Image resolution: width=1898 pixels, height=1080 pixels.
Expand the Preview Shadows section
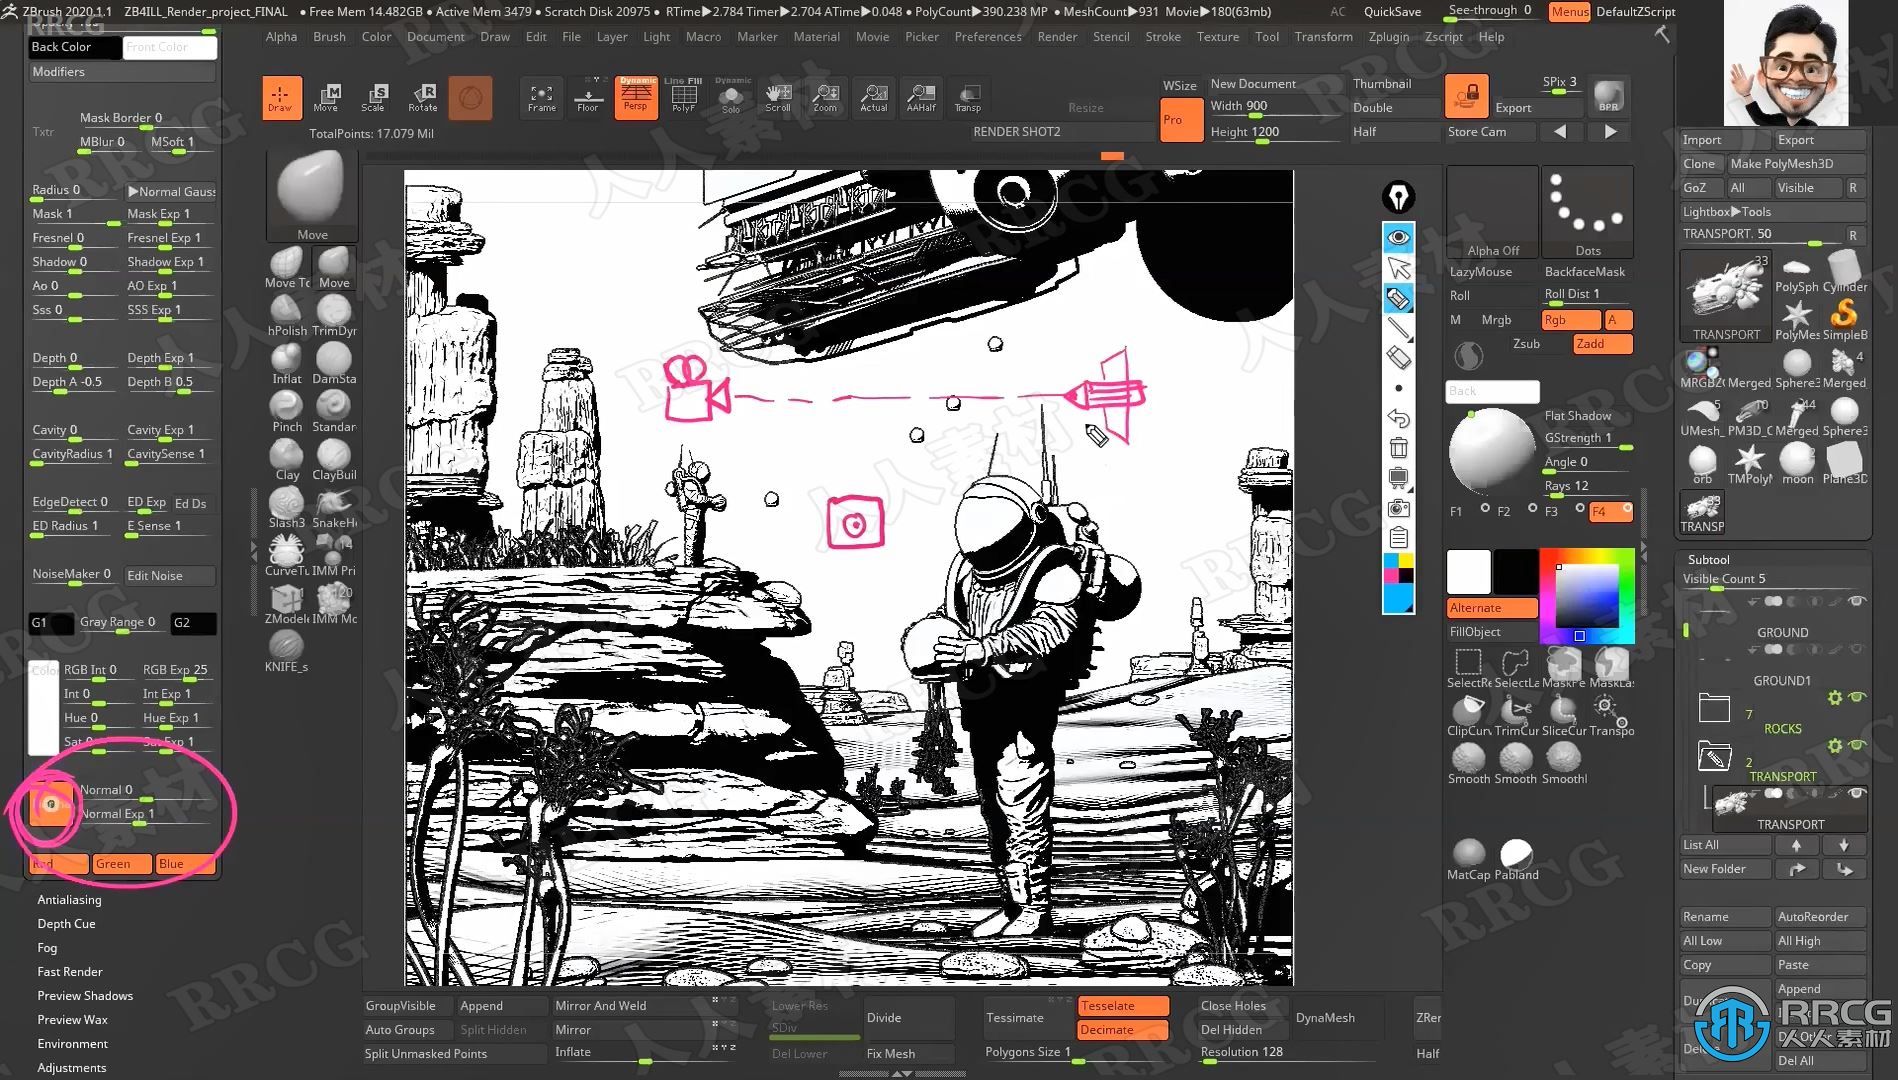[x=85, y=996]
